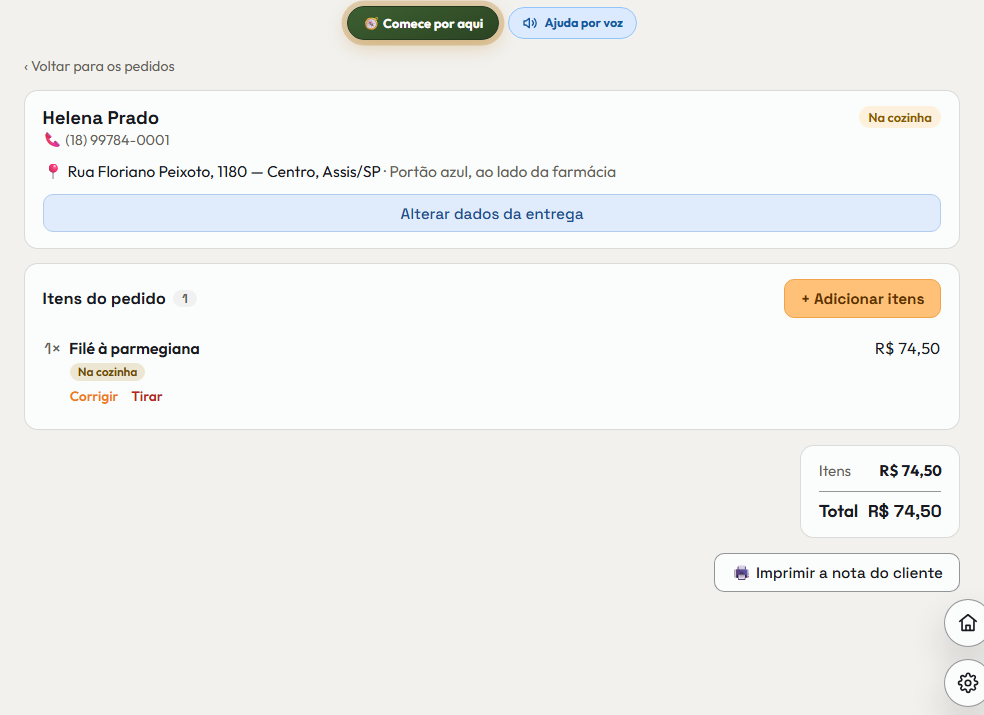Click 'Alterar dados da entrega' button
The height and width of the screenshot is (715, 984).
tap(492, 213)
